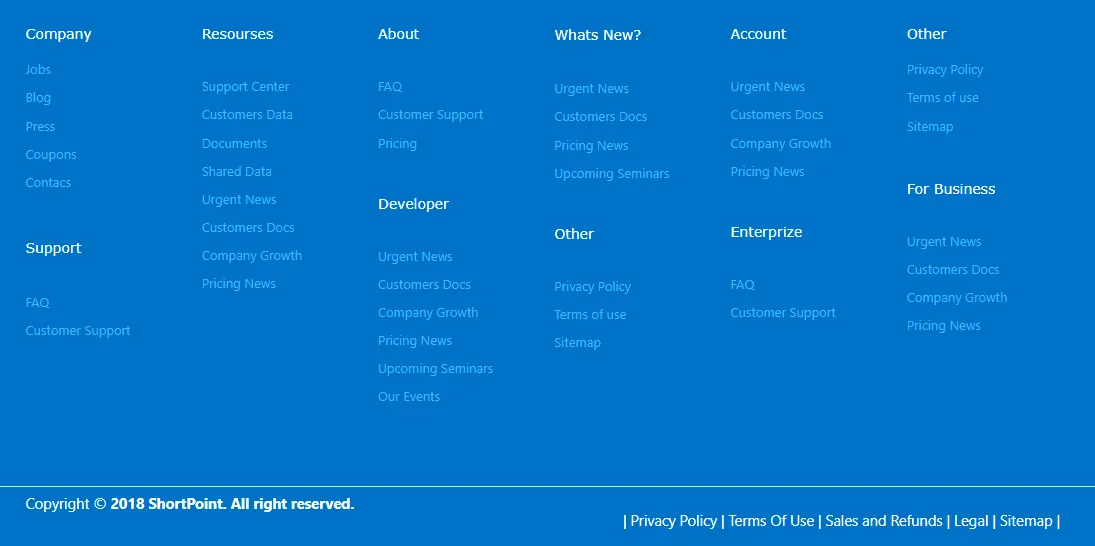The width and height of the screenshot is (1095, 546).
Task: Click Documents in the Resourses column
Action: pos(234,143)
